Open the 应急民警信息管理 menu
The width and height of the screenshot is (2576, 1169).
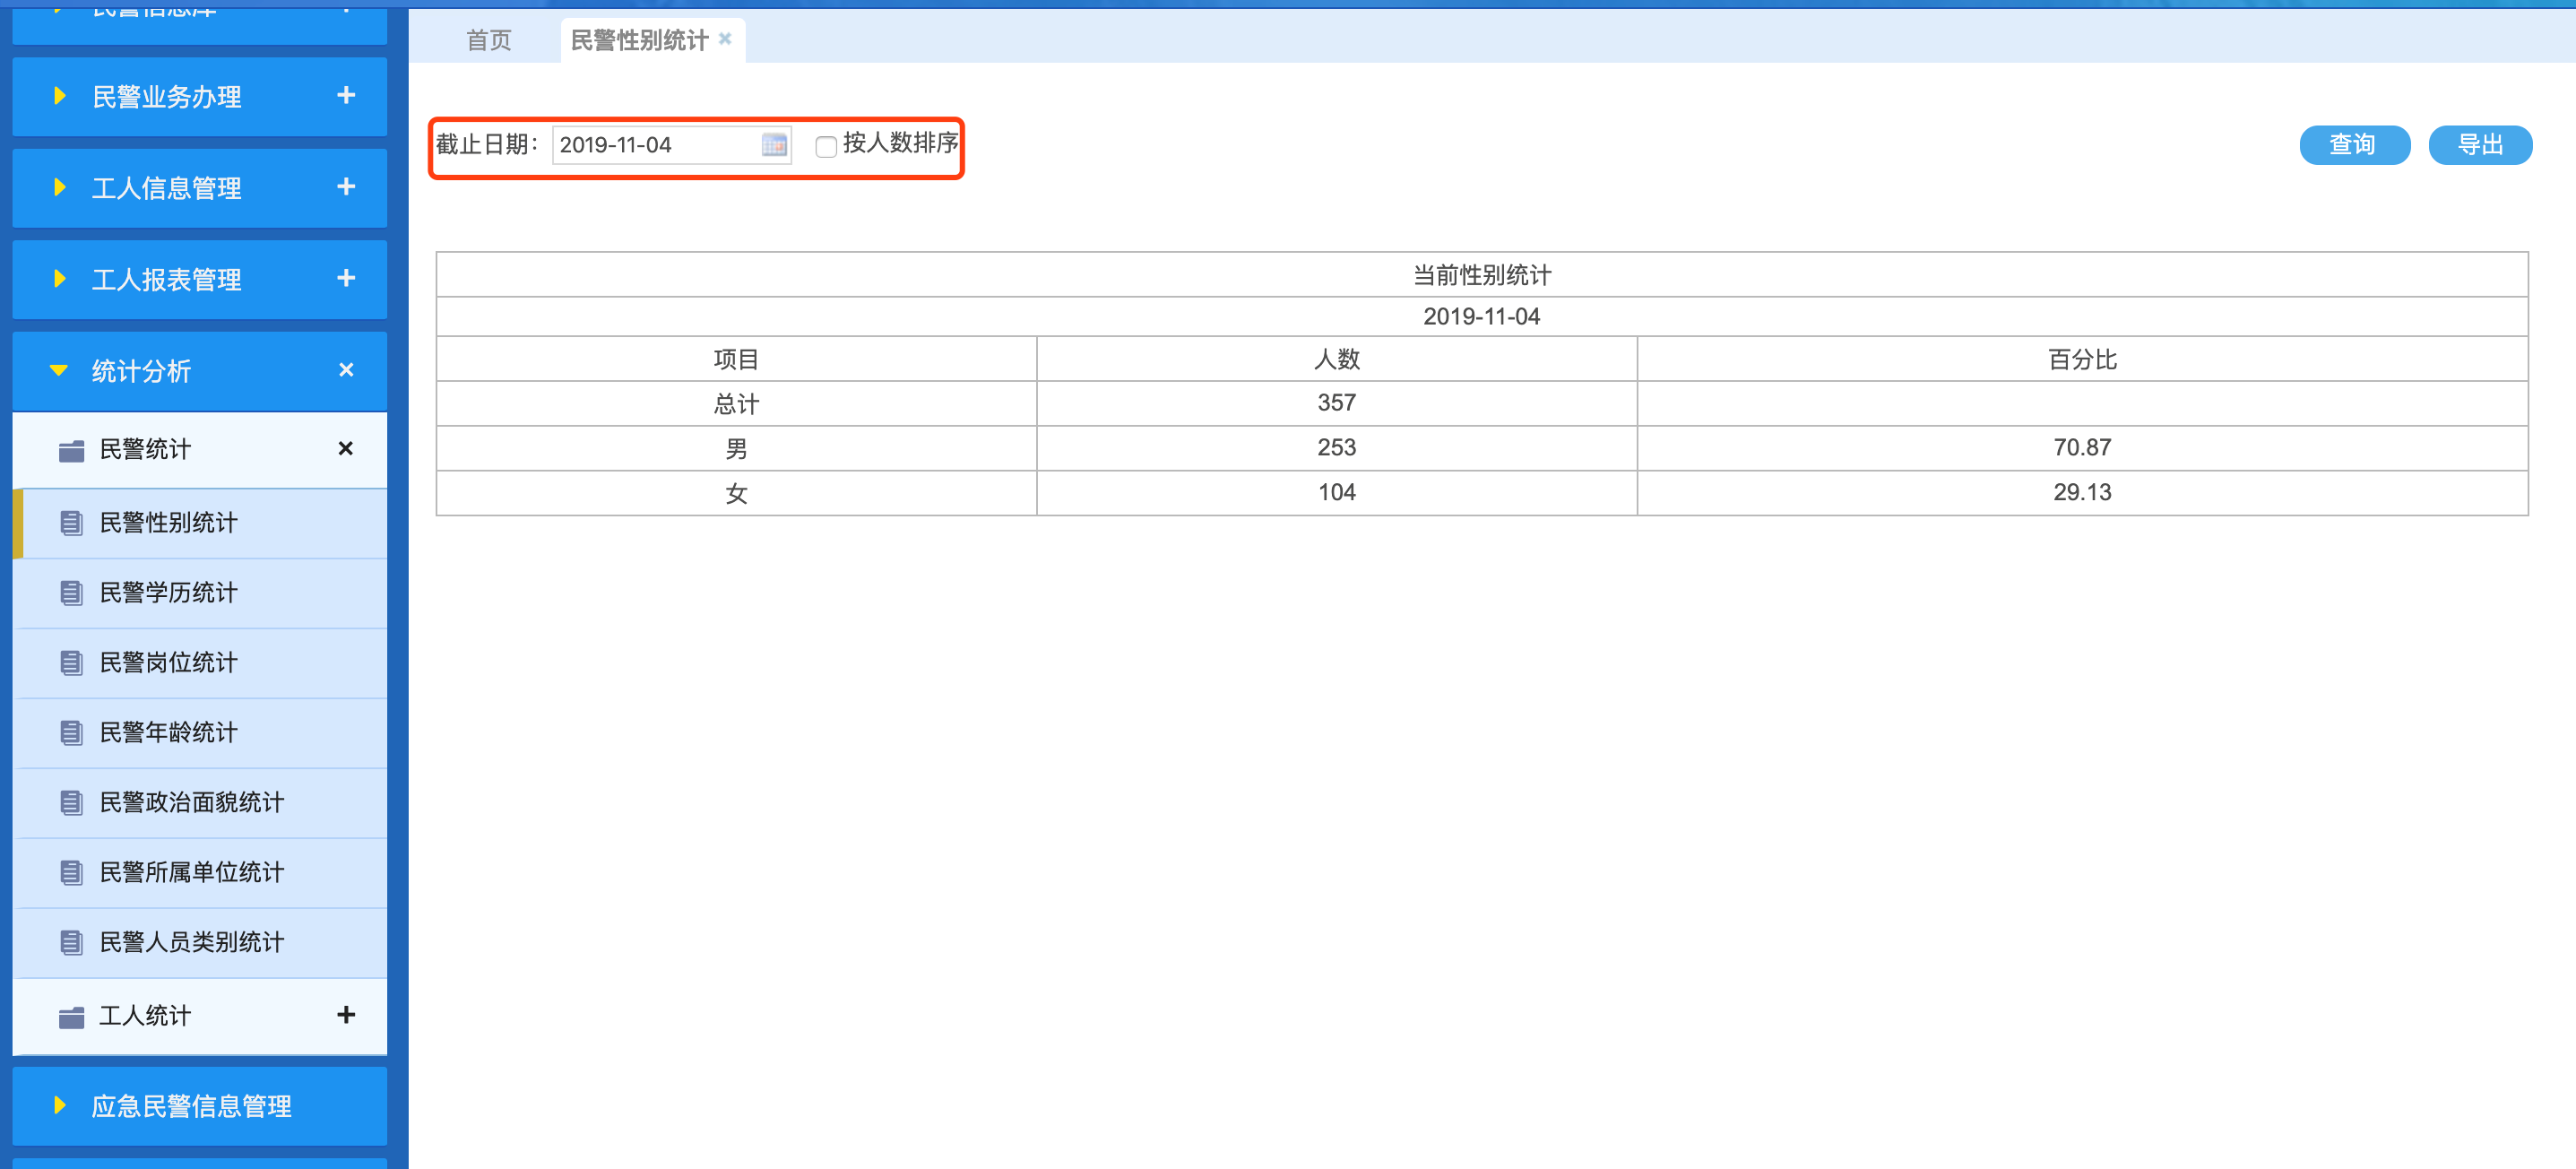200,1106
